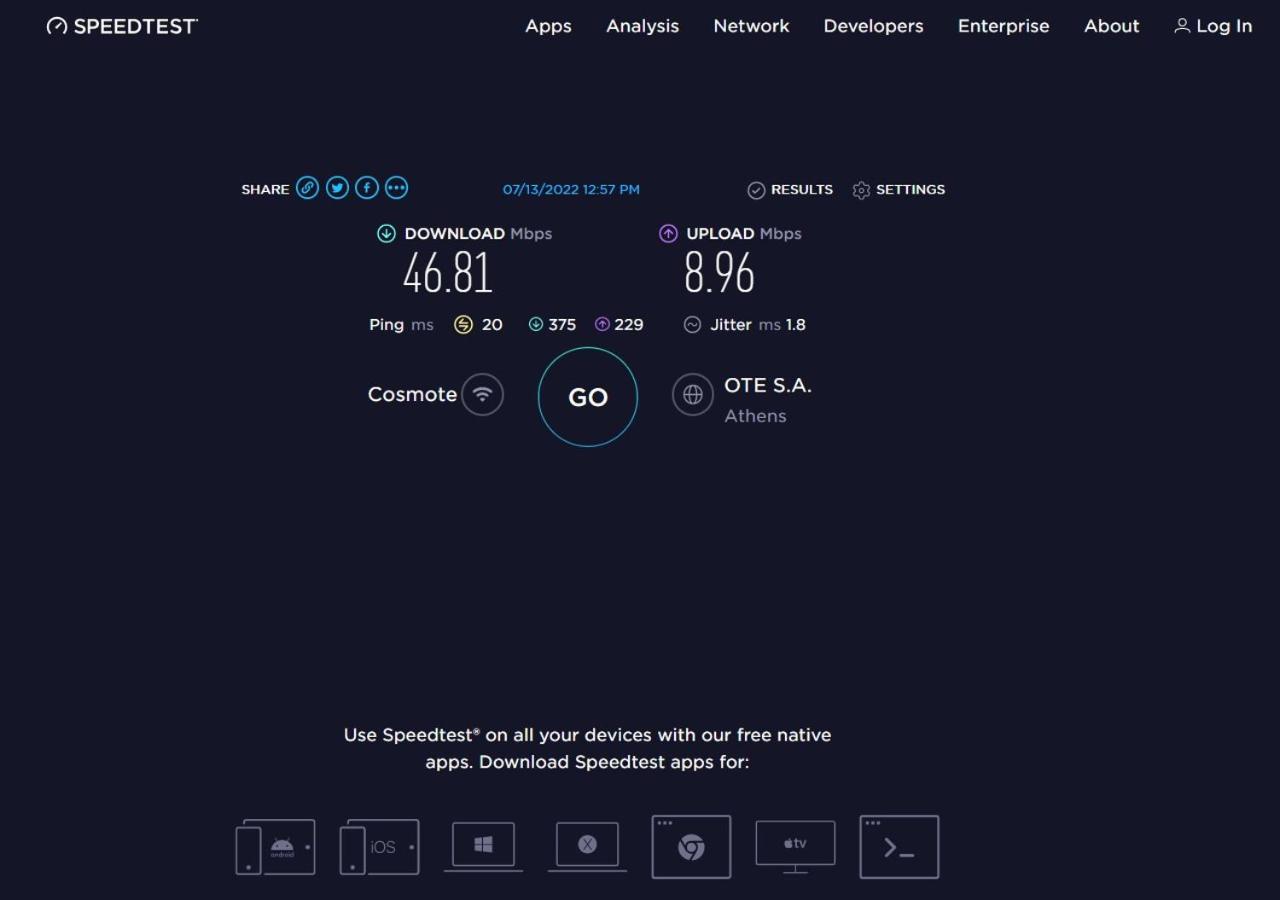Viewport: 1280px width, 900px height.
Task: Click the Jitter wave icon
Action: 692,324
